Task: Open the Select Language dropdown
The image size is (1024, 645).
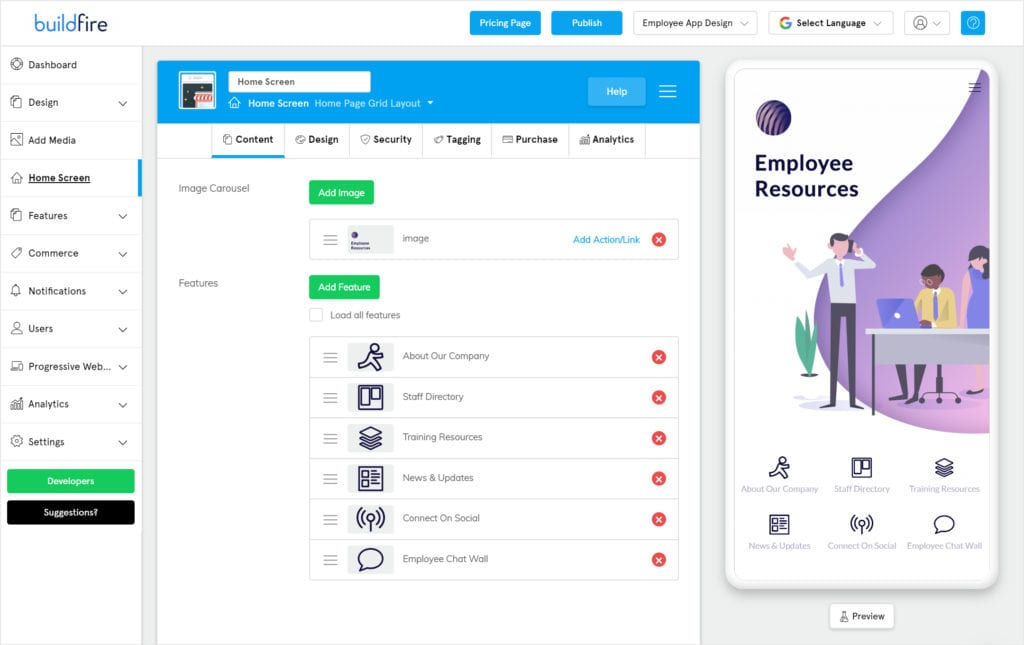Action: tap(830, 23)
